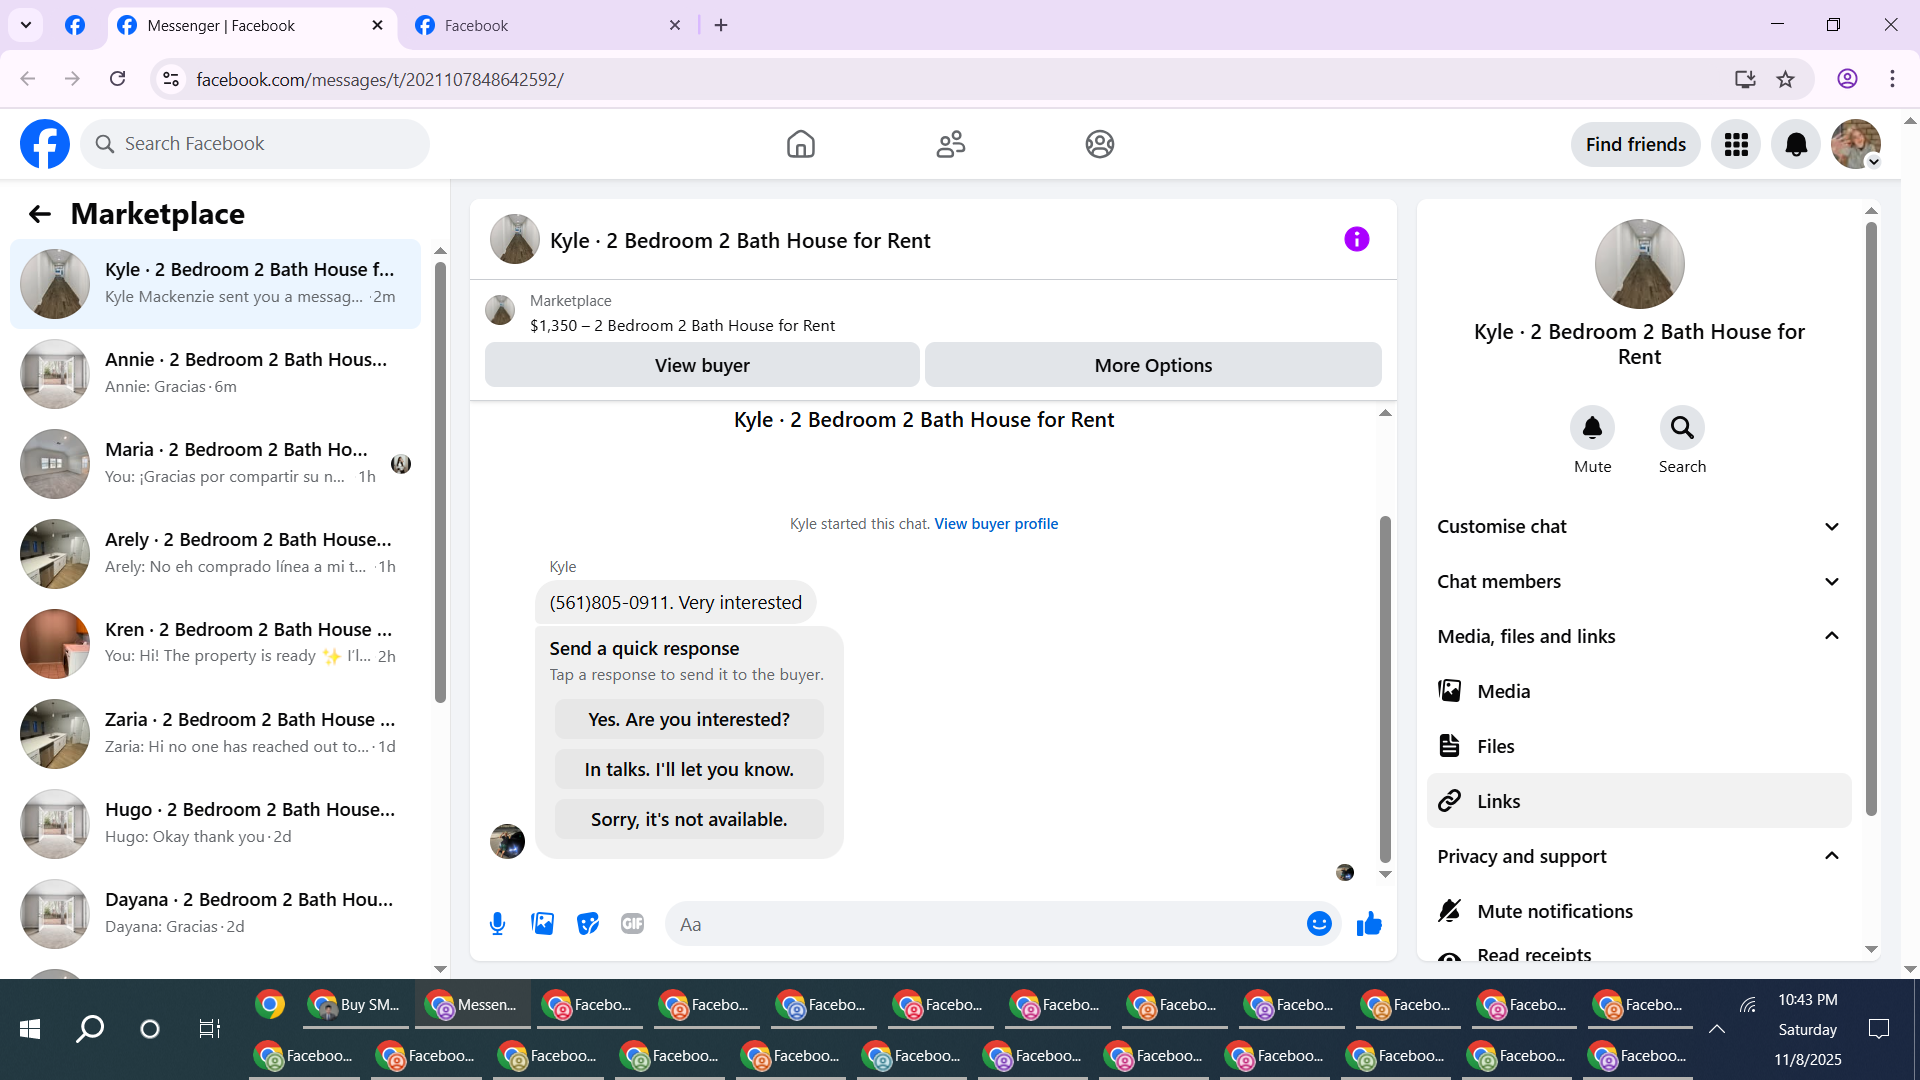Screen dimensions: 1920x1080
Task: Open the Facebook apps grid menu
Action: coord(1736,145)
